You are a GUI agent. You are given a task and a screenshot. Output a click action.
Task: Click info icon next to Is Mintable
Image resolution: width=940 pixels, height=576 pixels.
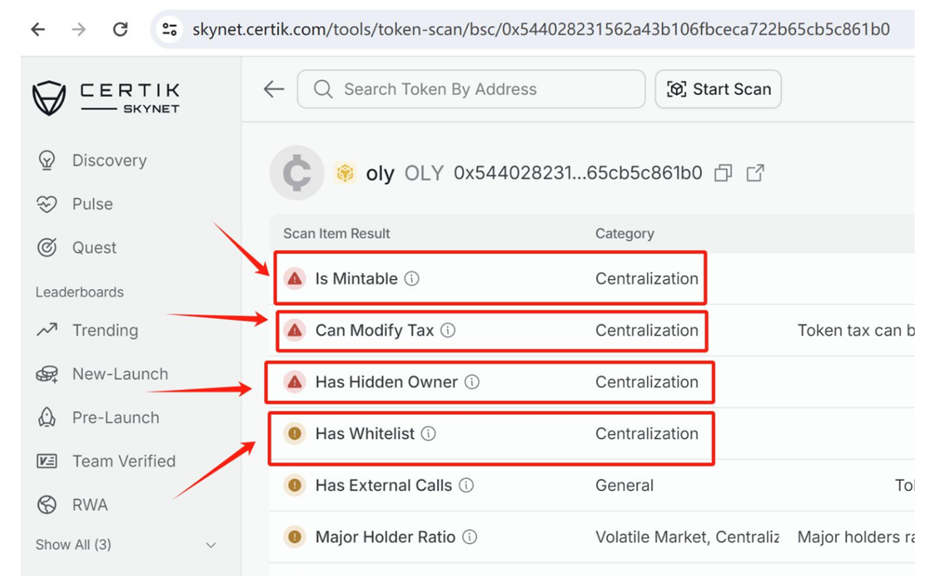[412, 279]
